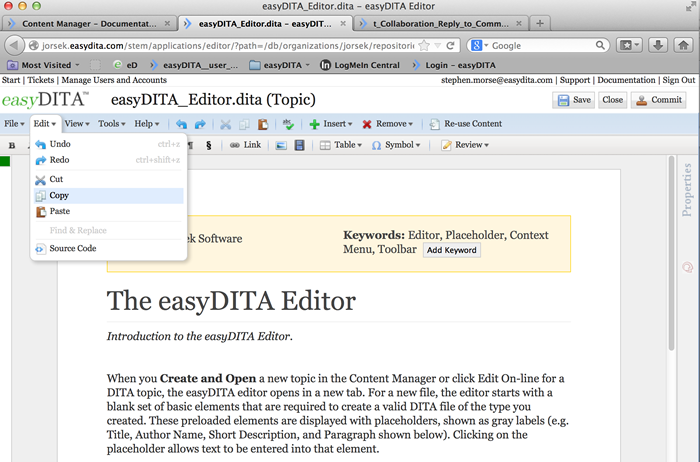700x462 pixels.
Task: Go back with the browser back arrow
Action: (14, 45)
